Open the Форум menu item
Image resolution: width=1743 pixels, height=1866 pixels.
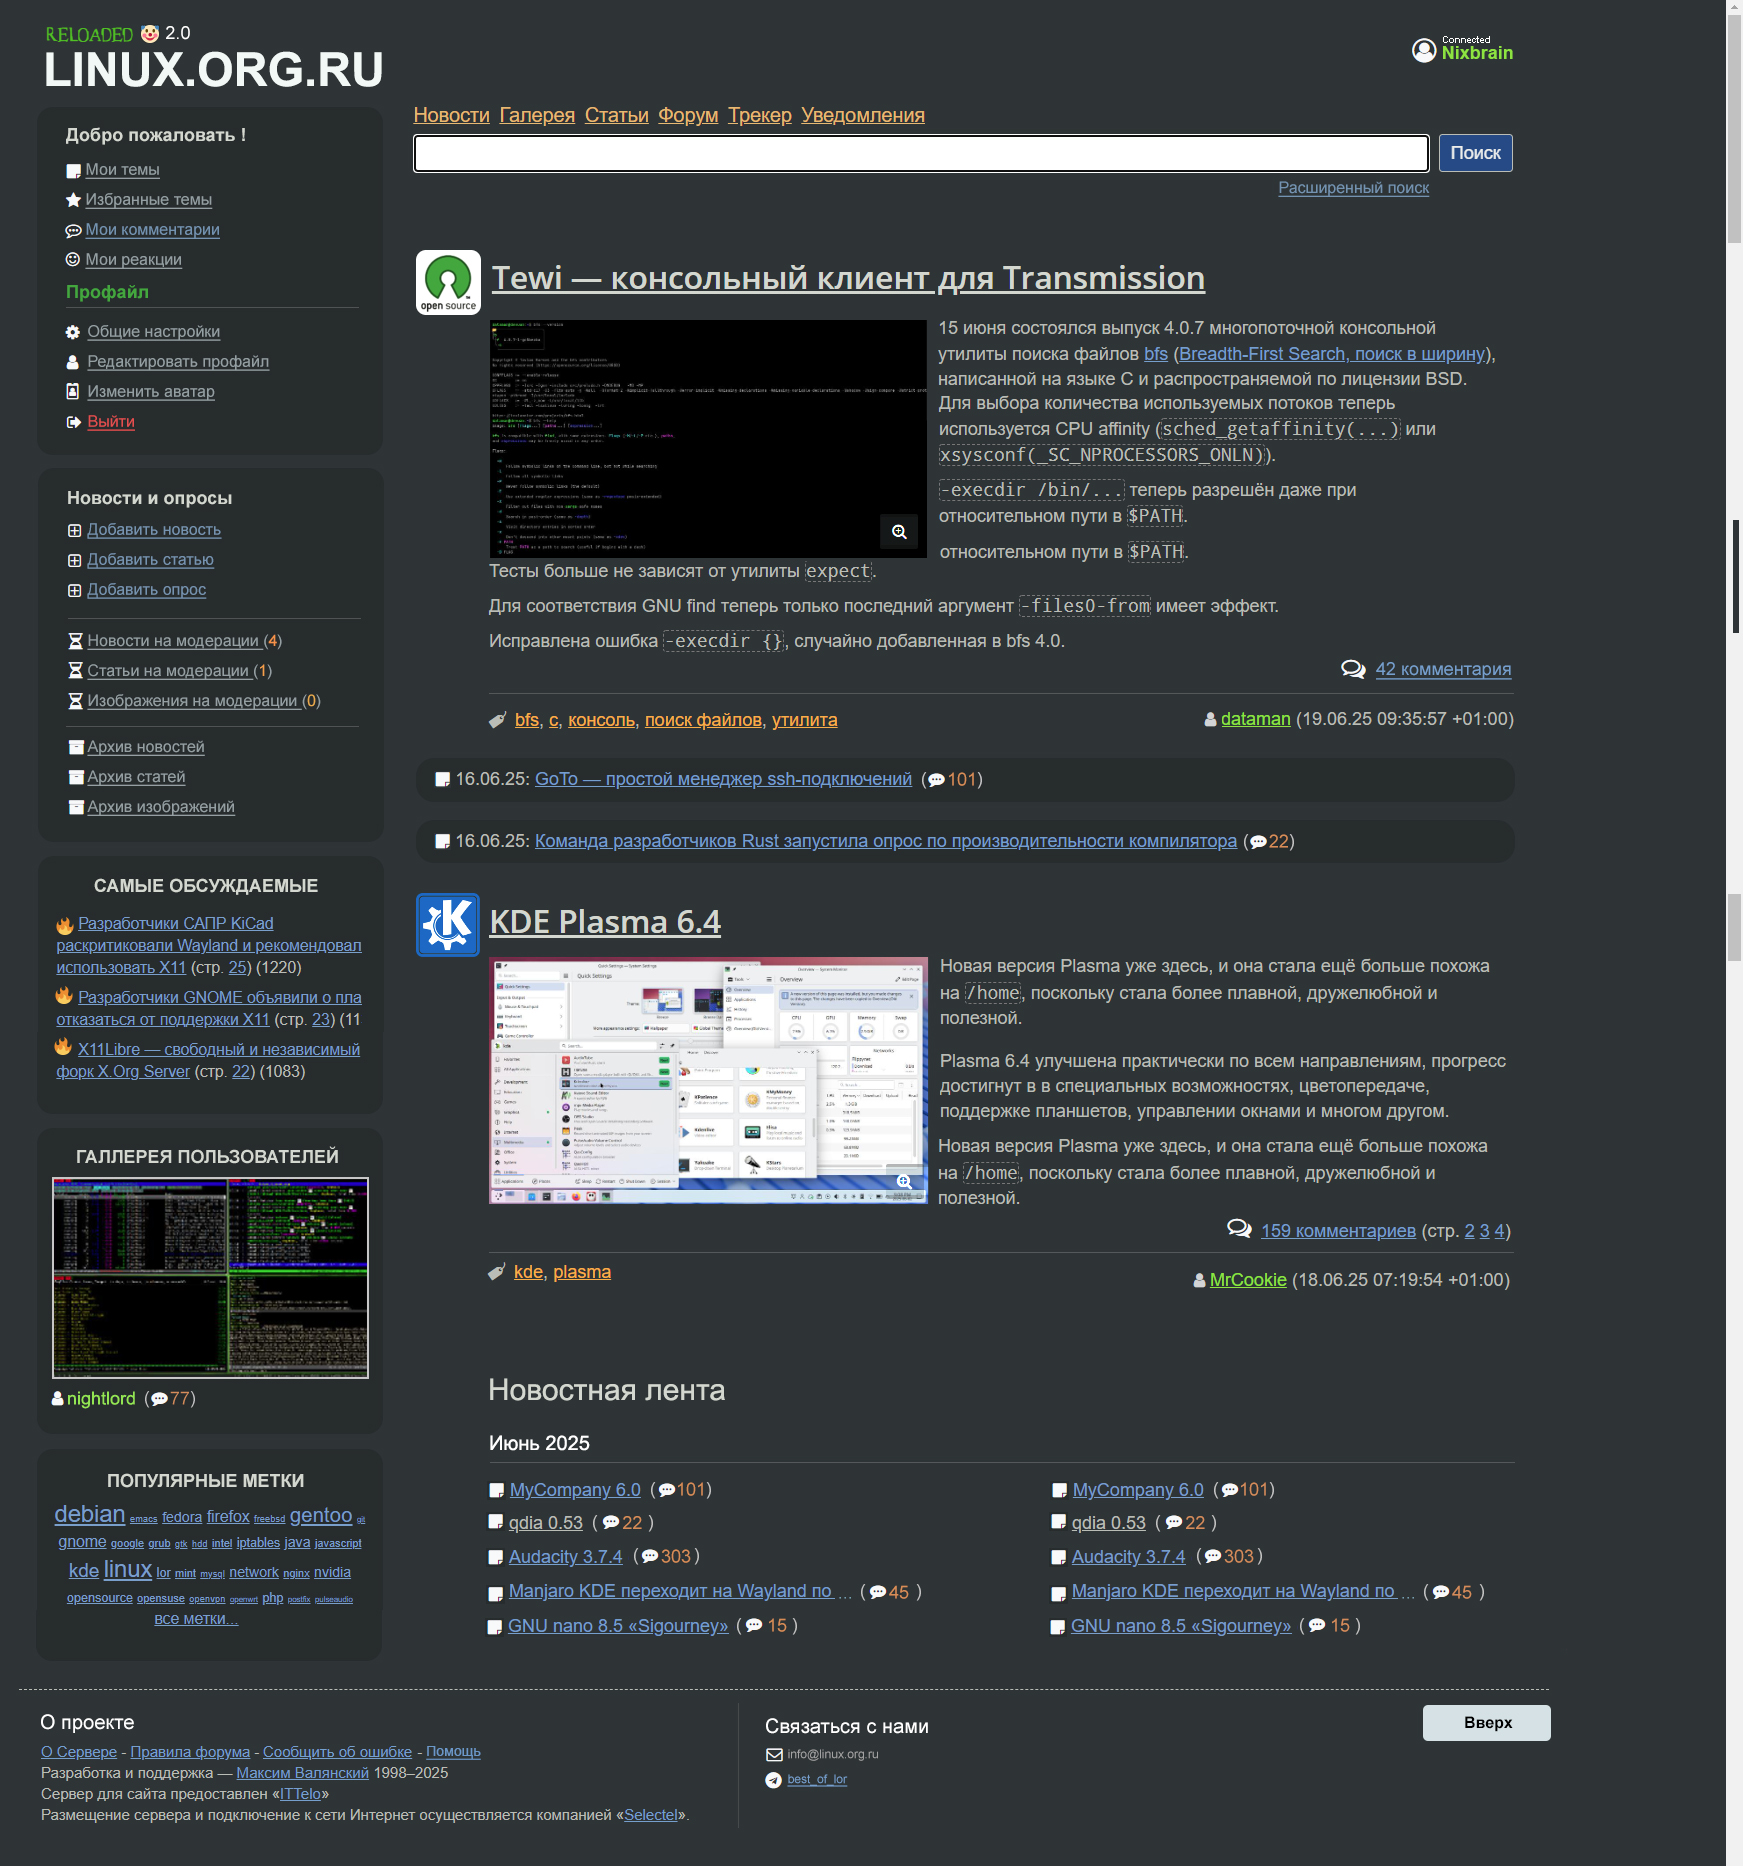click(x=688, y=115)
